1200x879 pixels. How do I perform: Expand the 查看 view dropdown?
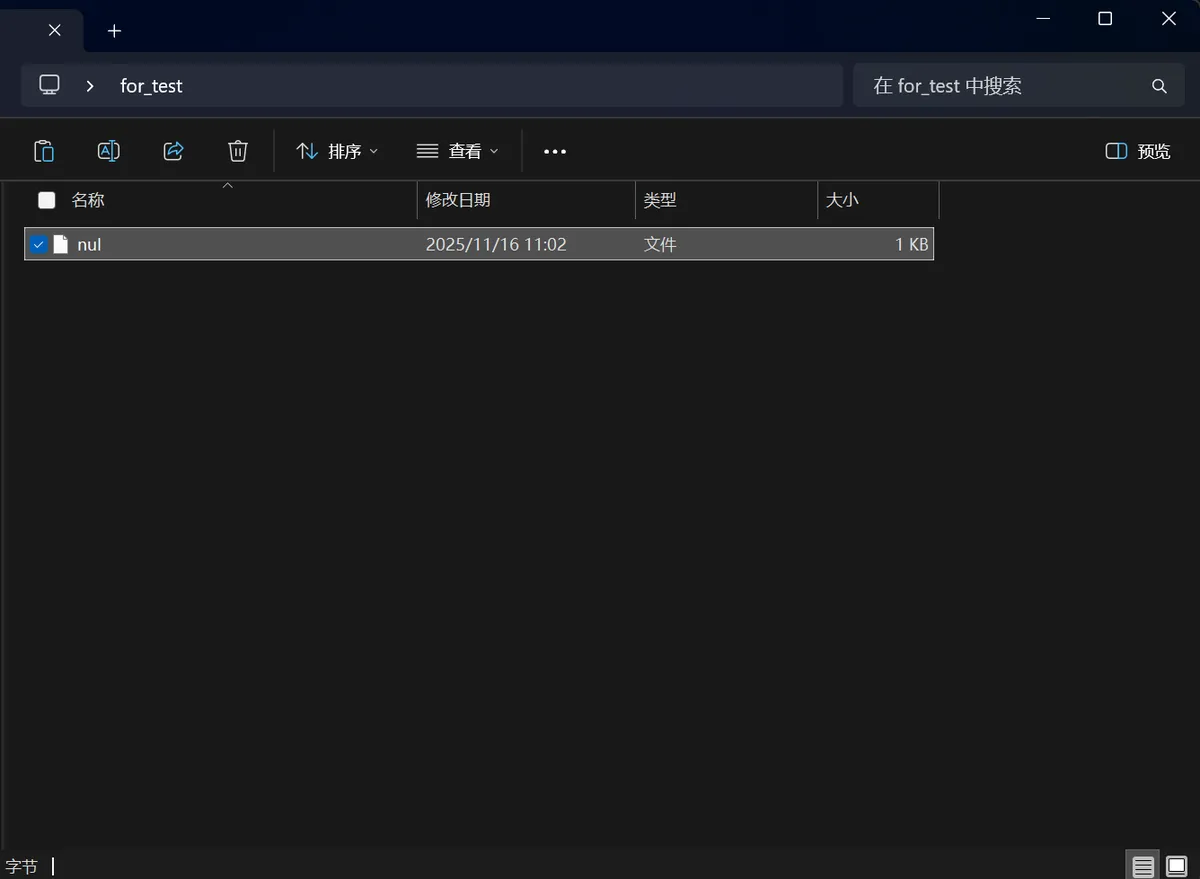(457, 151)
